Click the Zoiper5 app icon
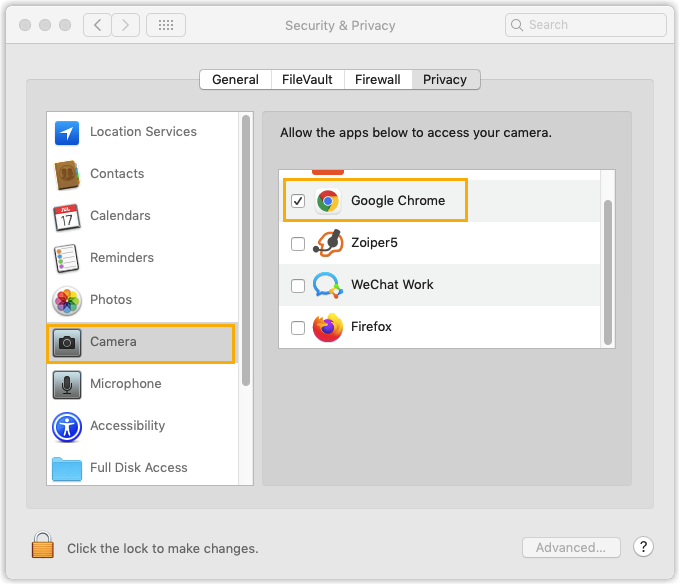Viewport: 680px width, 585px height. (328, 243)
